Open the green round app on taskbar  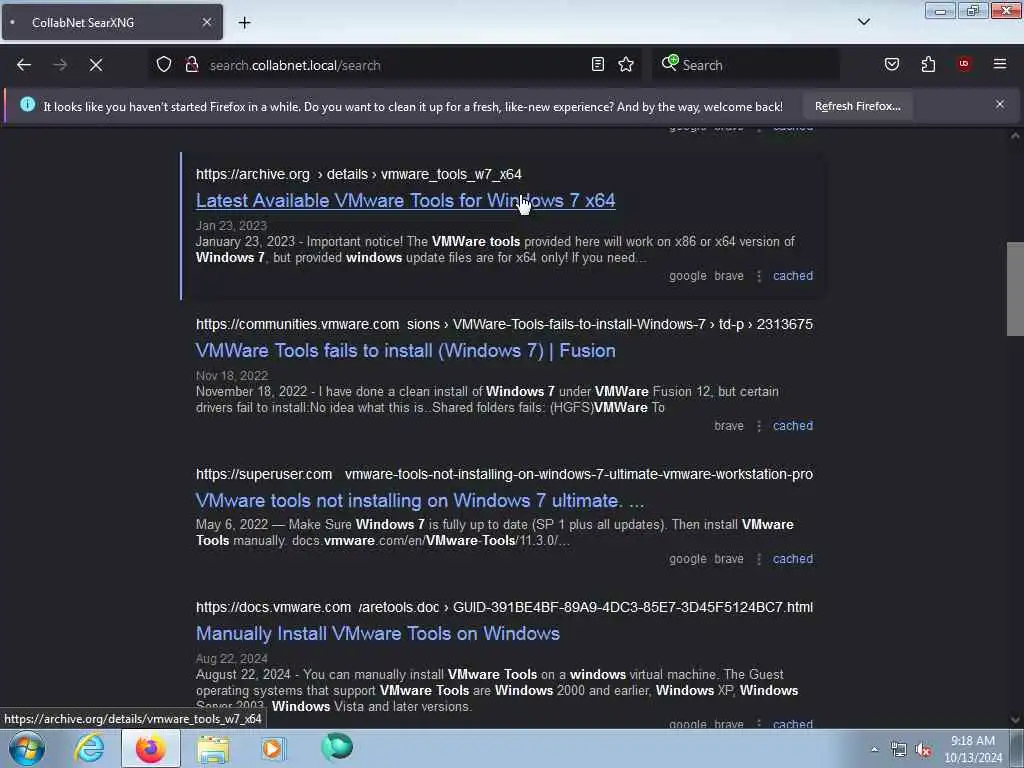(x=337, y=747)
